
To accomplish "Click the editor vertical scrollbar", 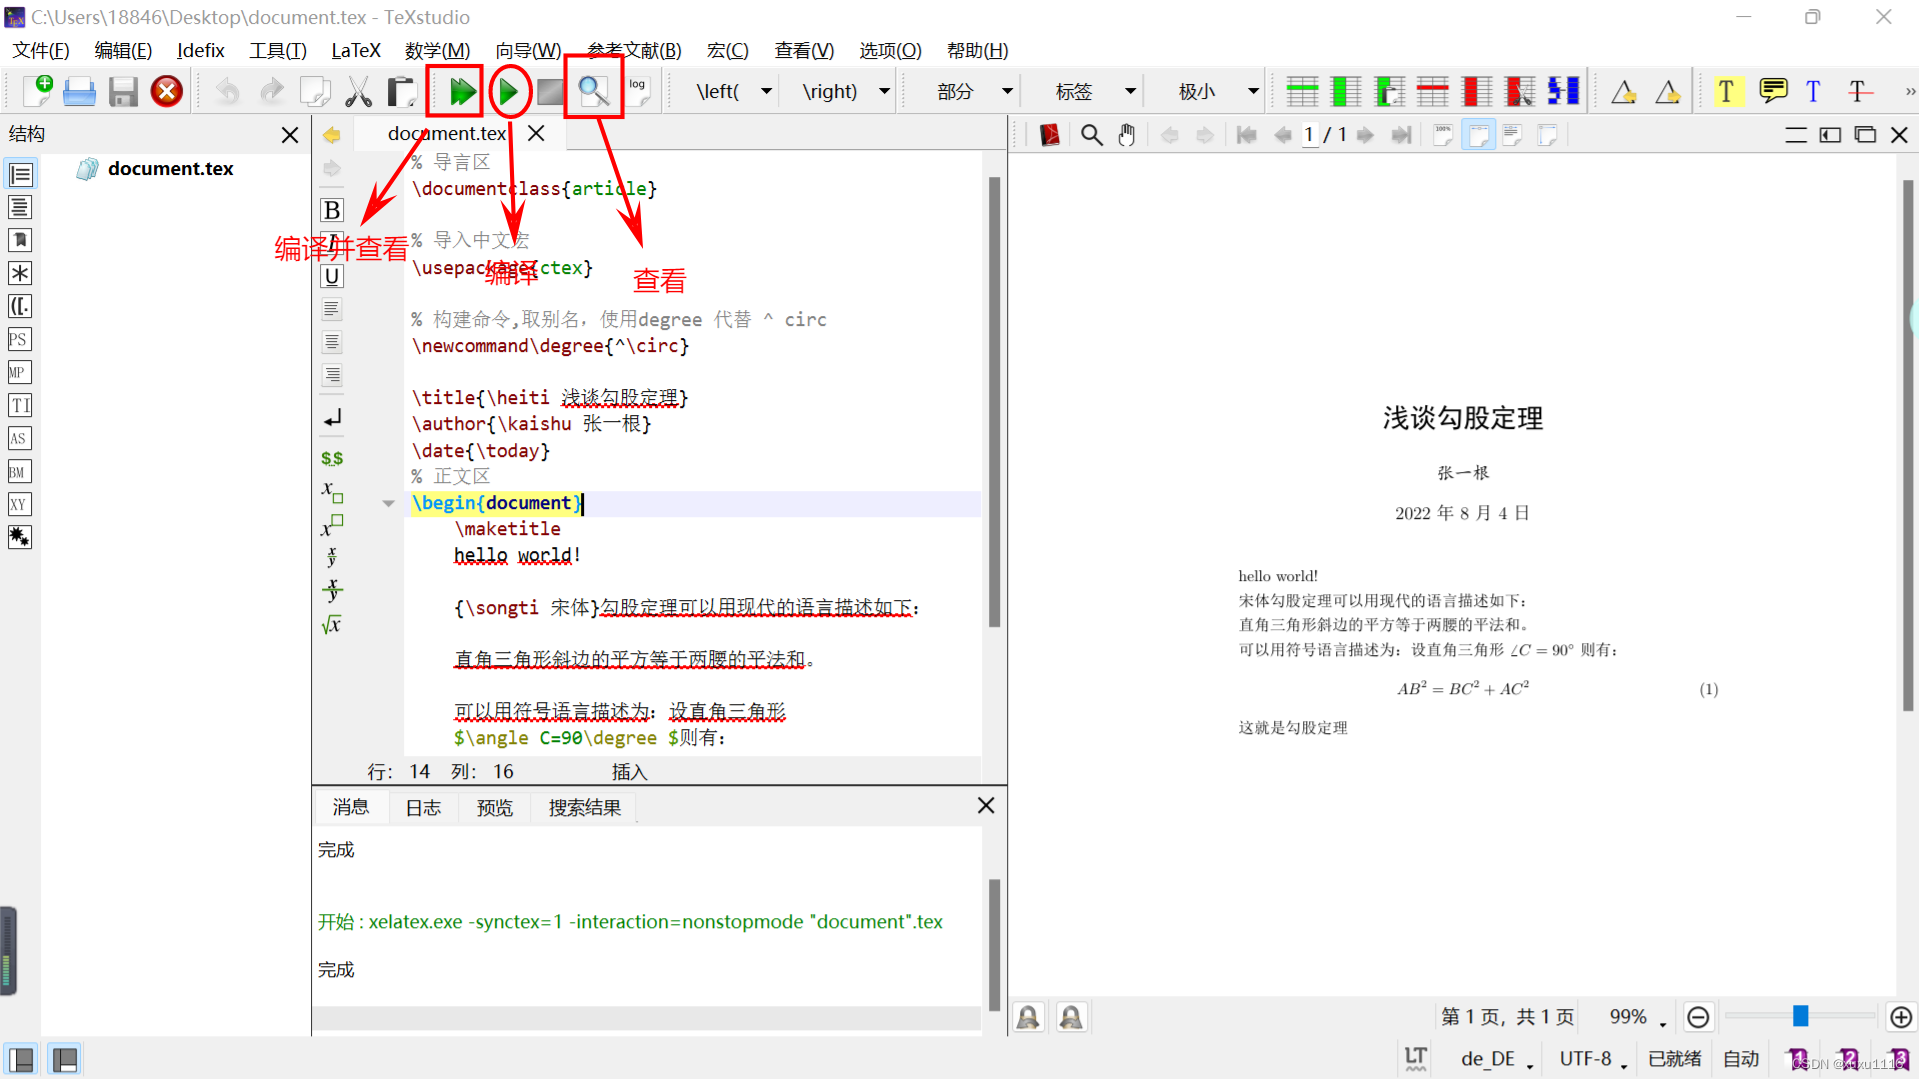I will [994, 402].
